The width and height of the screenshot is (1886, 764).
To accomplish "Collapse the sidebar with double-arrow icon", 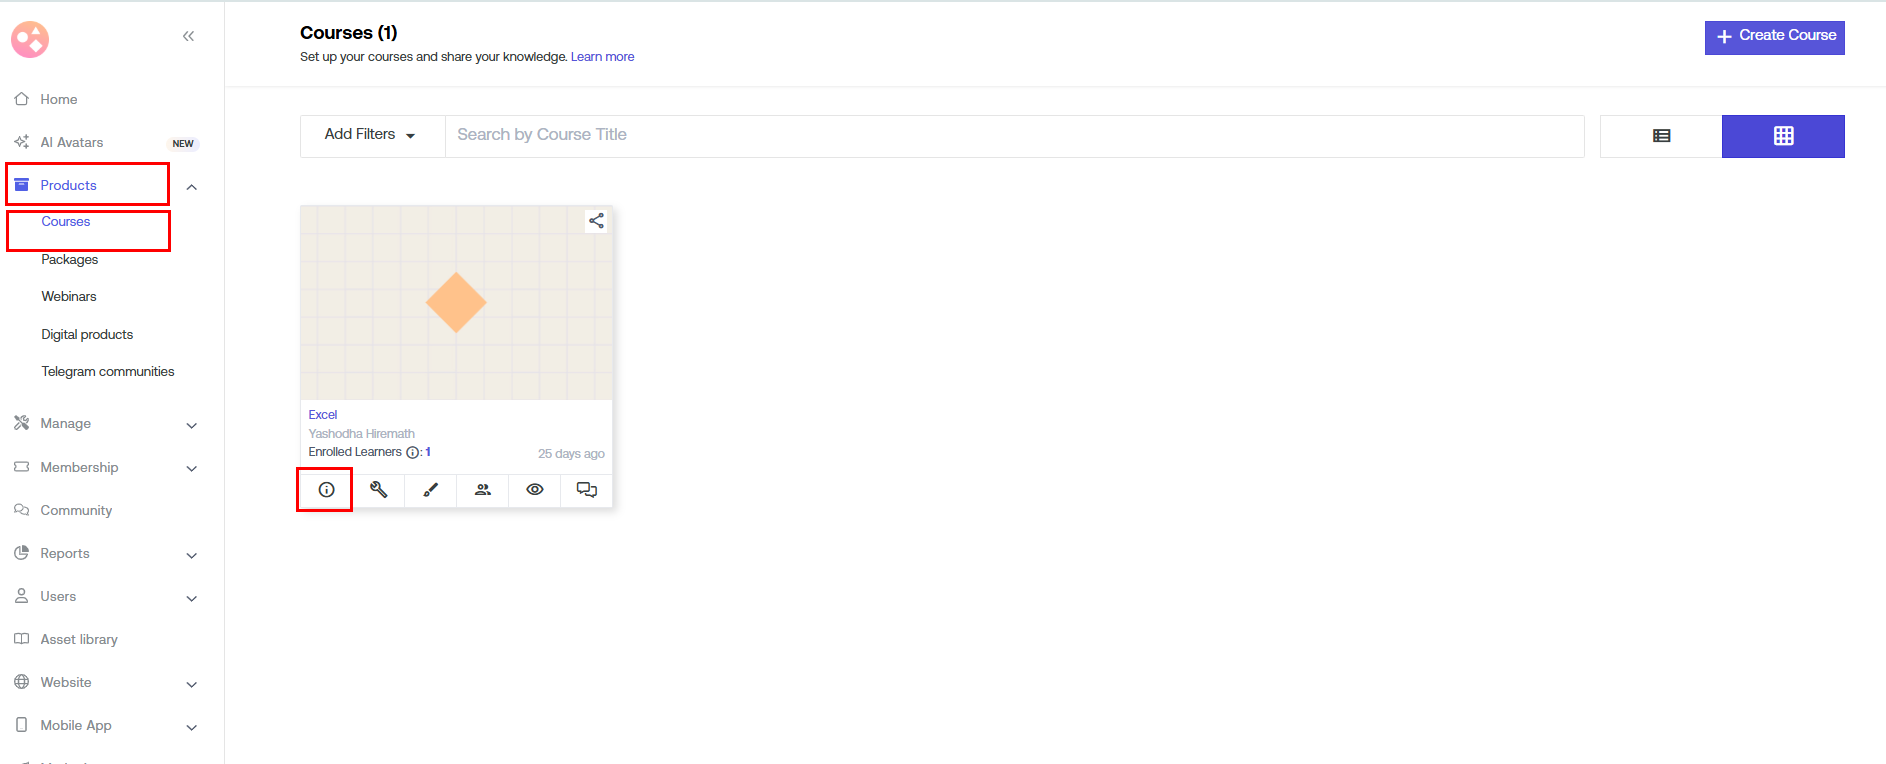I will (x=188, y=37).
